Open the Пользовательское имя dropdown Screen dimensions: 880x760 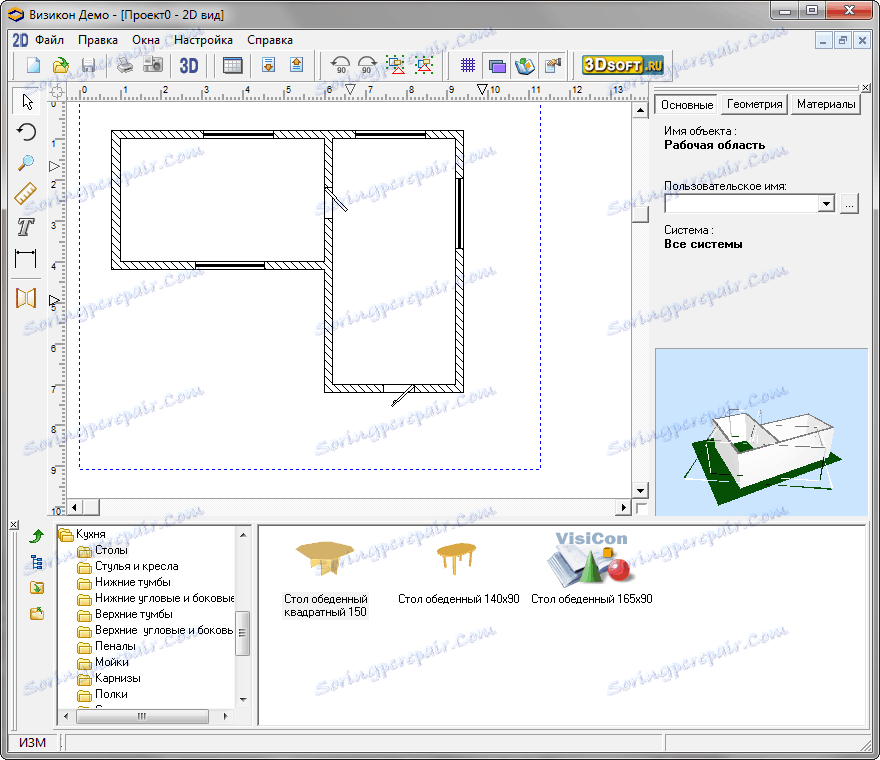[x=826, y=204]
